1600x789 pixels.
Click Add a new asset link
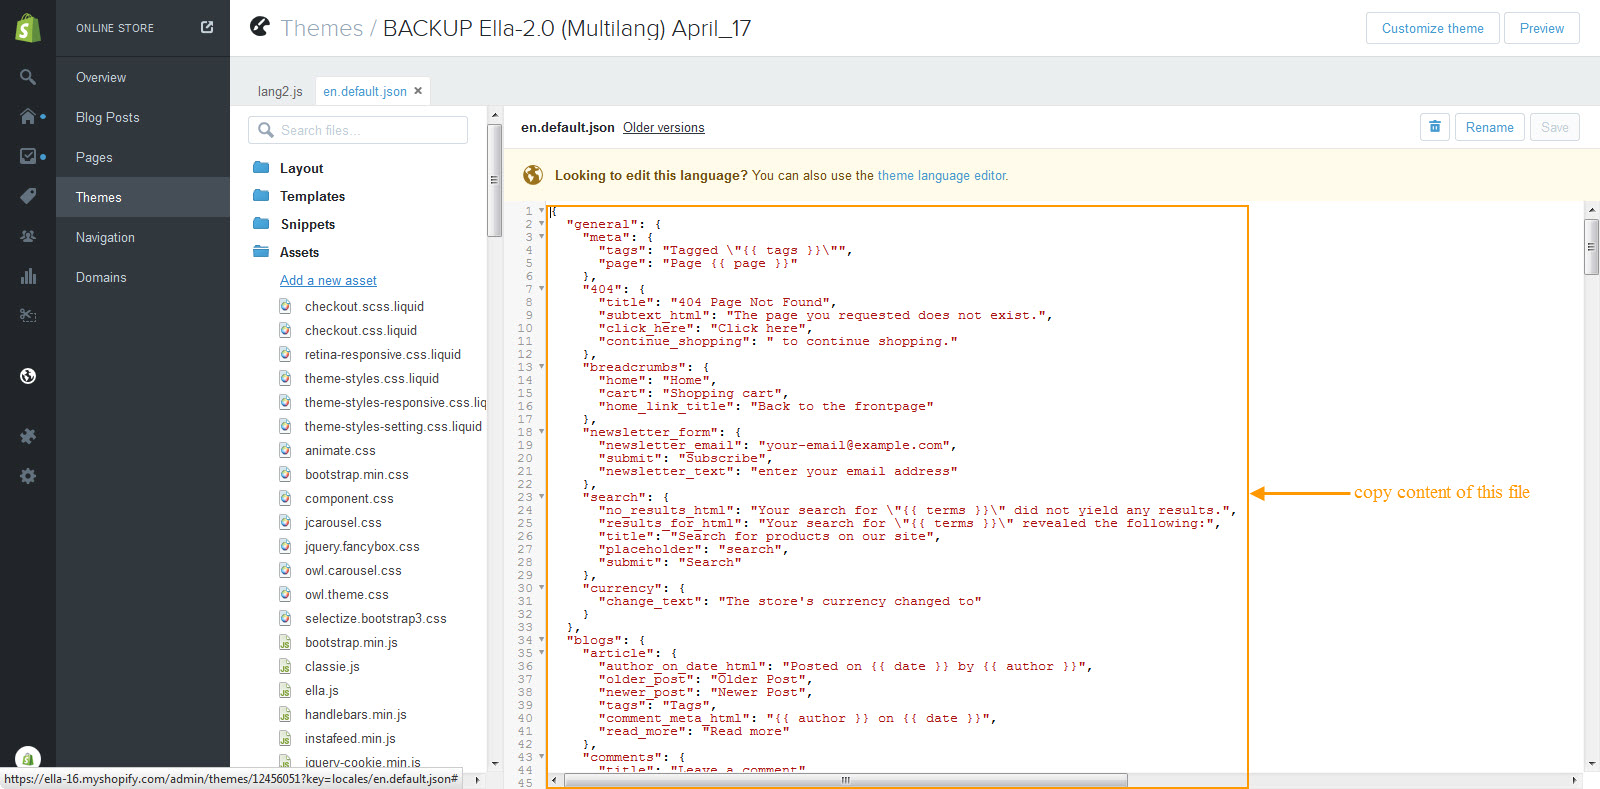[x=328, y=281]
